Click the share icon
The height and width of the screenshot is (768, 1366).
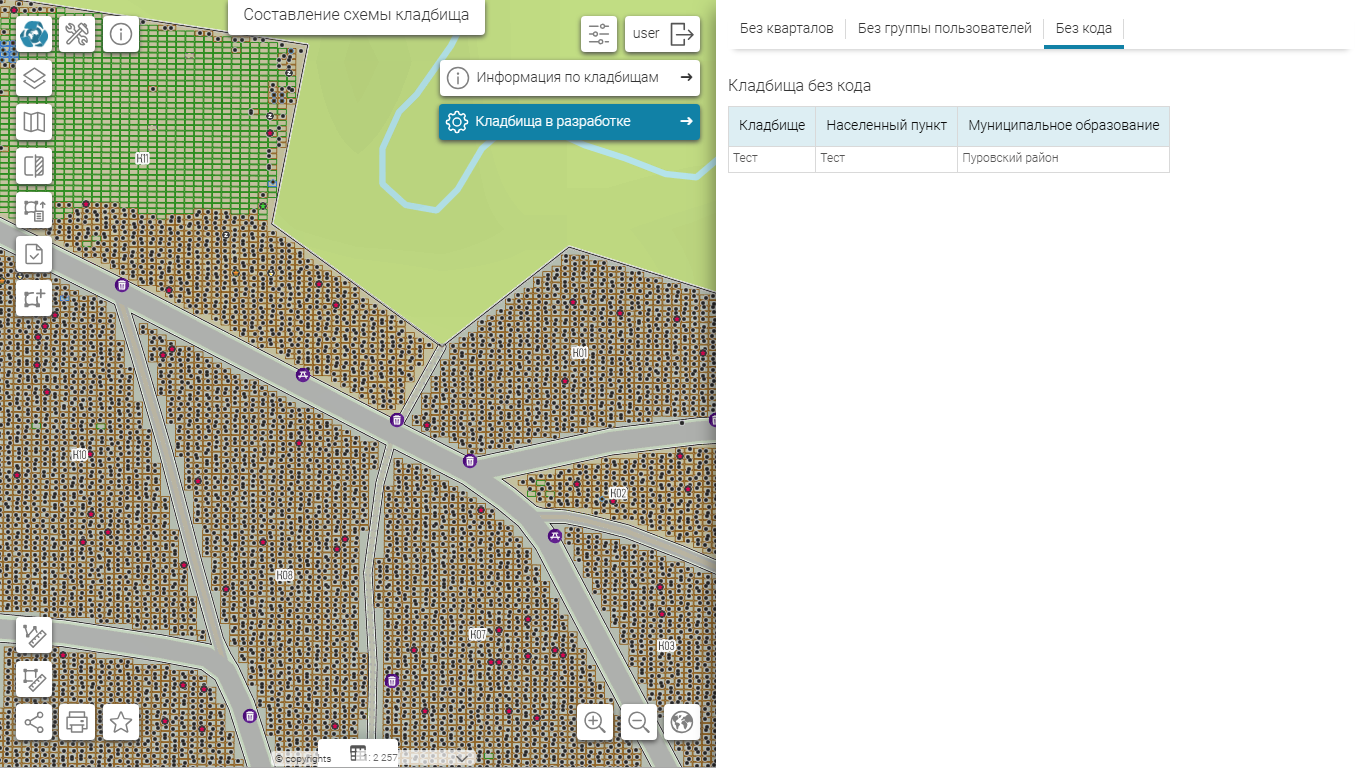tap(34, 722)
